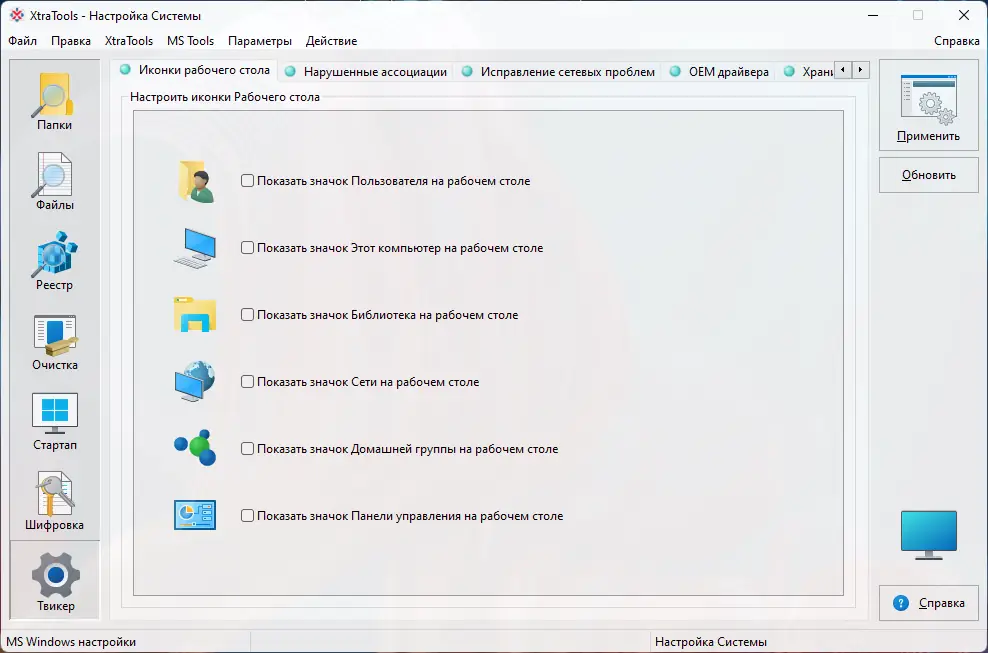This screenshot has width=988, height=653.
Task: Click the Library folder icon
Action: click(195, 315)
